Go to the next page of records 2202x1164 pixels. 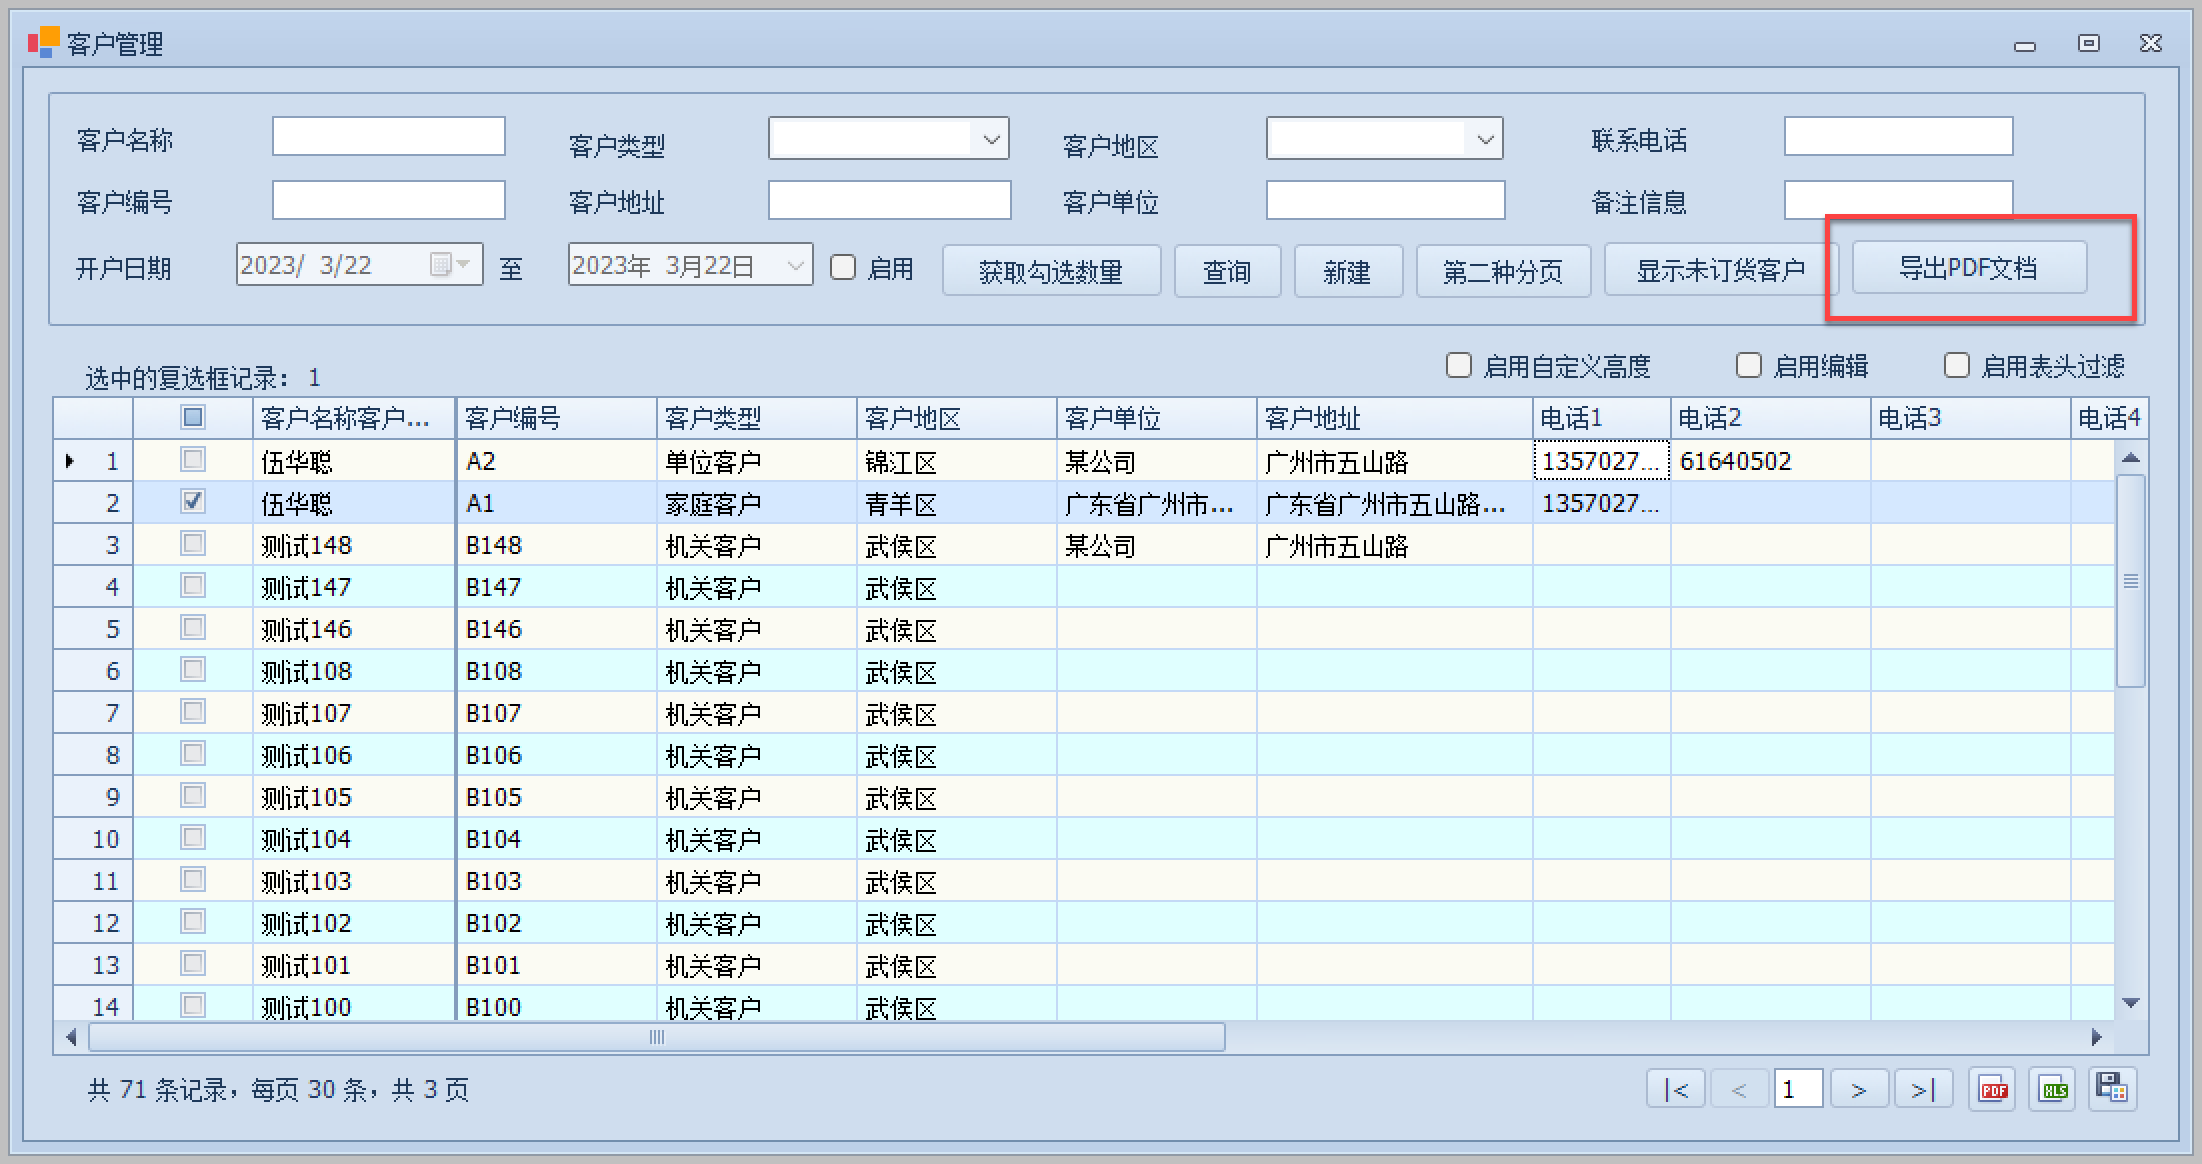click(1858, 1089)
